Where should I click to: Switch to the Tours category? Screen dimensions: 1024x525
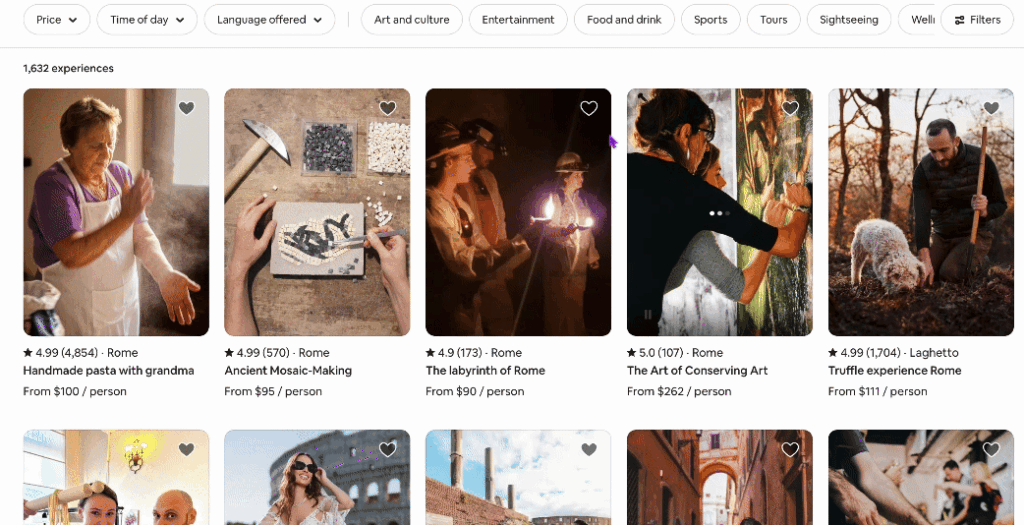click(x=773, y=20)
